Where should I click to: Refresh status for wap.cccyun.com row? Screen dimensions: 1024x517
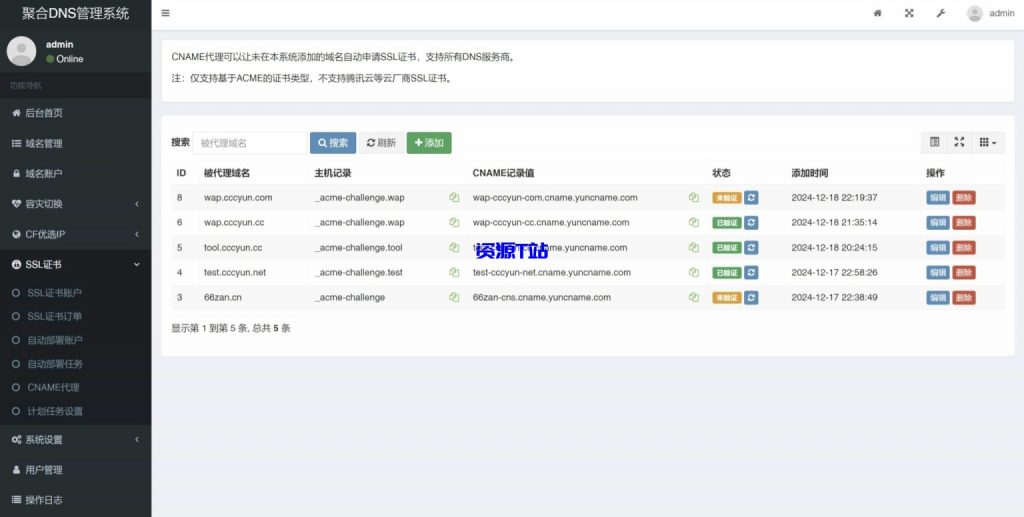pos(751,197)
